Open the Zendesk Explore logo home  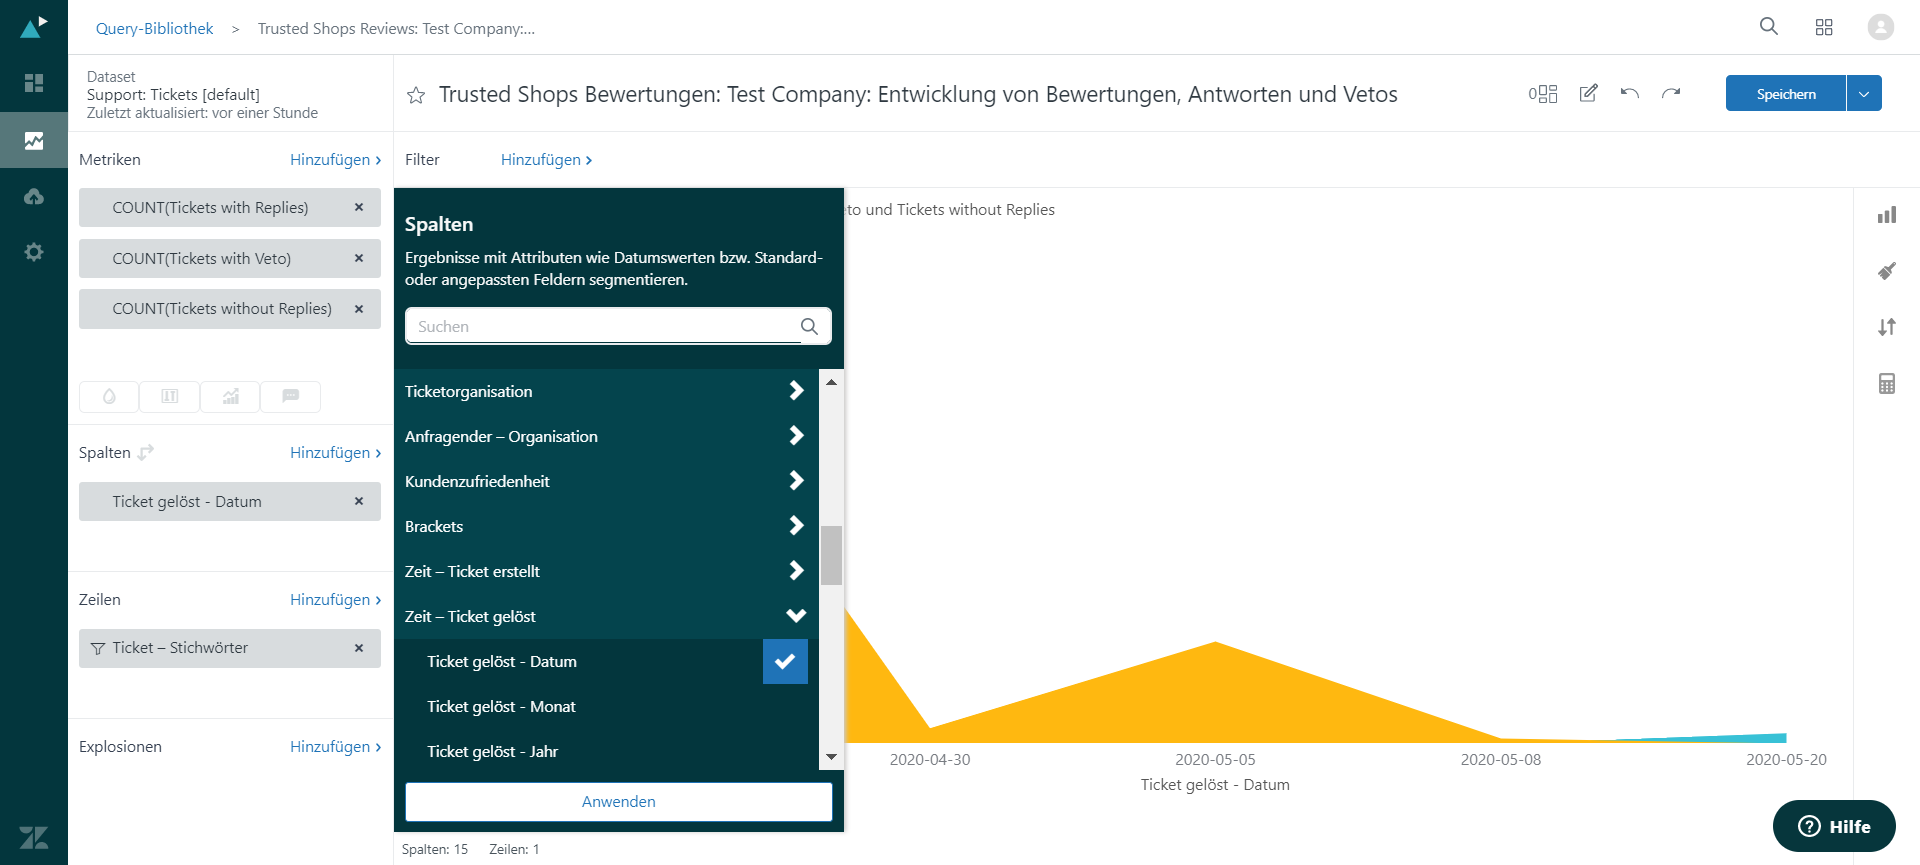click(x=33, y=27)
